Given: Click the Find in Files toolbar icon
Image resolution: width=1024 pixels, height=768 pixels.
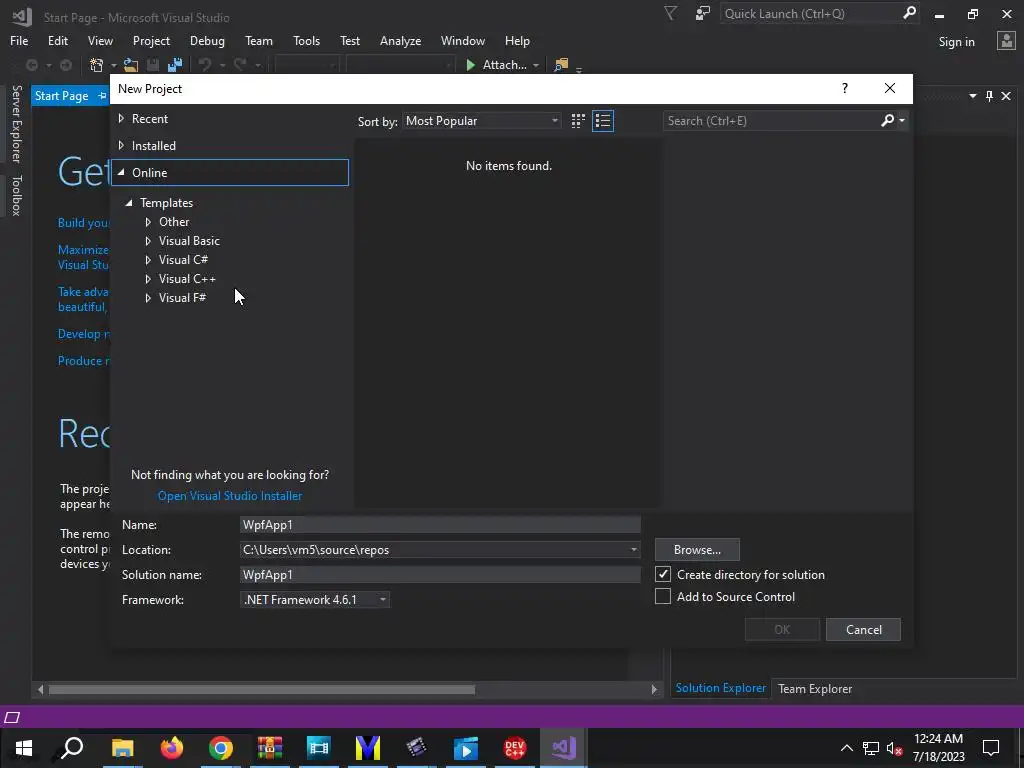Looking at the screenshot, I should (x=561, y=65).
